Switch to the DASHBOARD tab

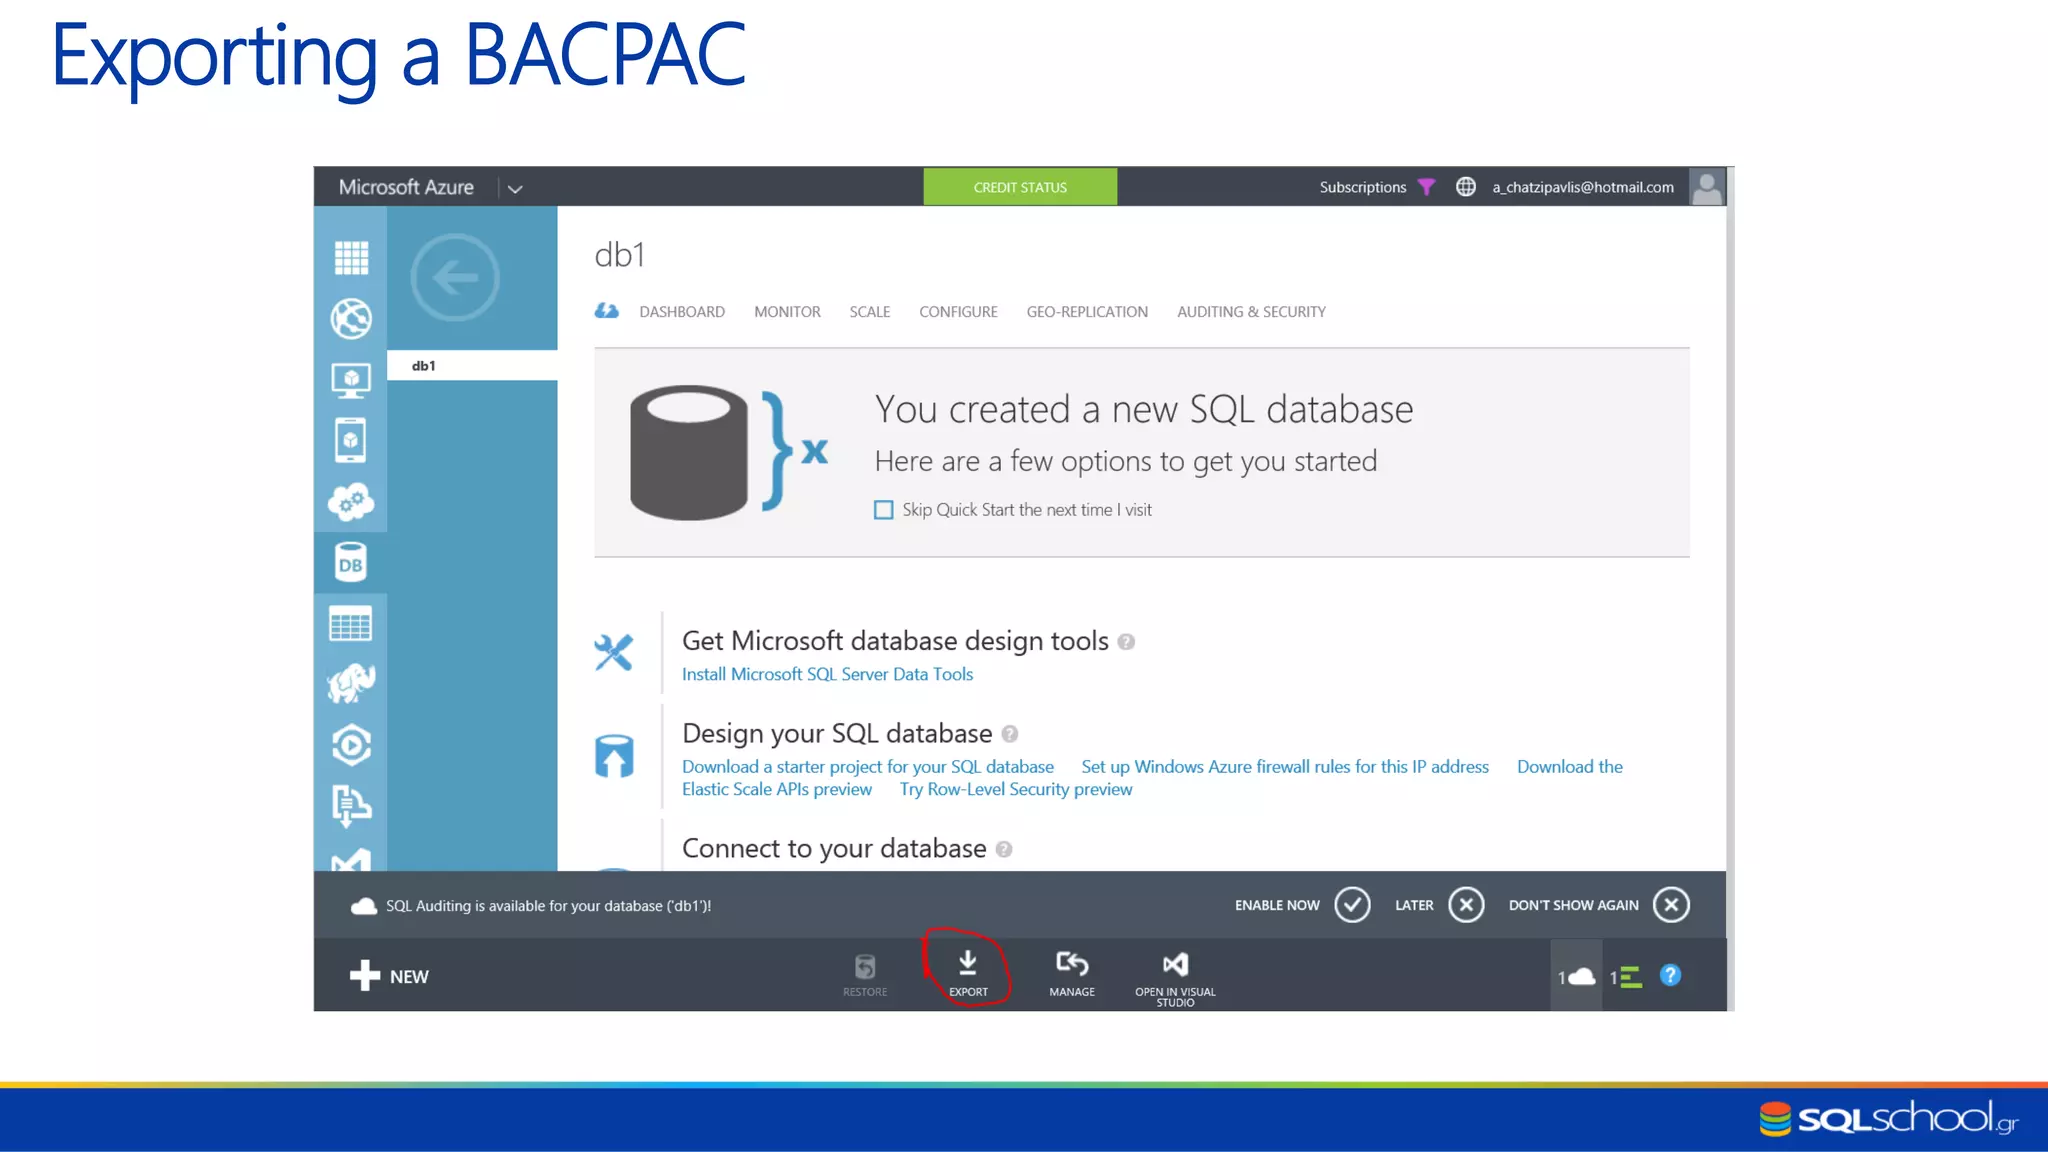pos(682,312)
